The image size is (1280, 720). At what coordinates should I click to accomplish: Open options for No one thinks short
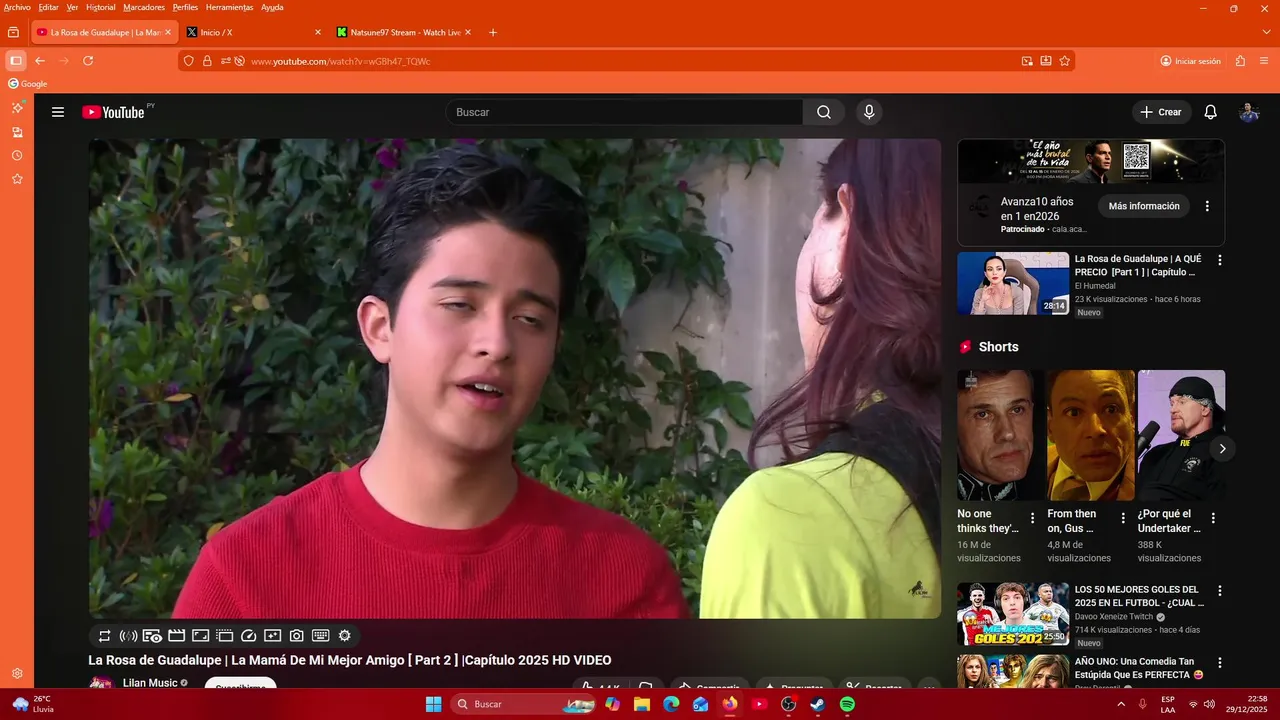point(1033,518)
